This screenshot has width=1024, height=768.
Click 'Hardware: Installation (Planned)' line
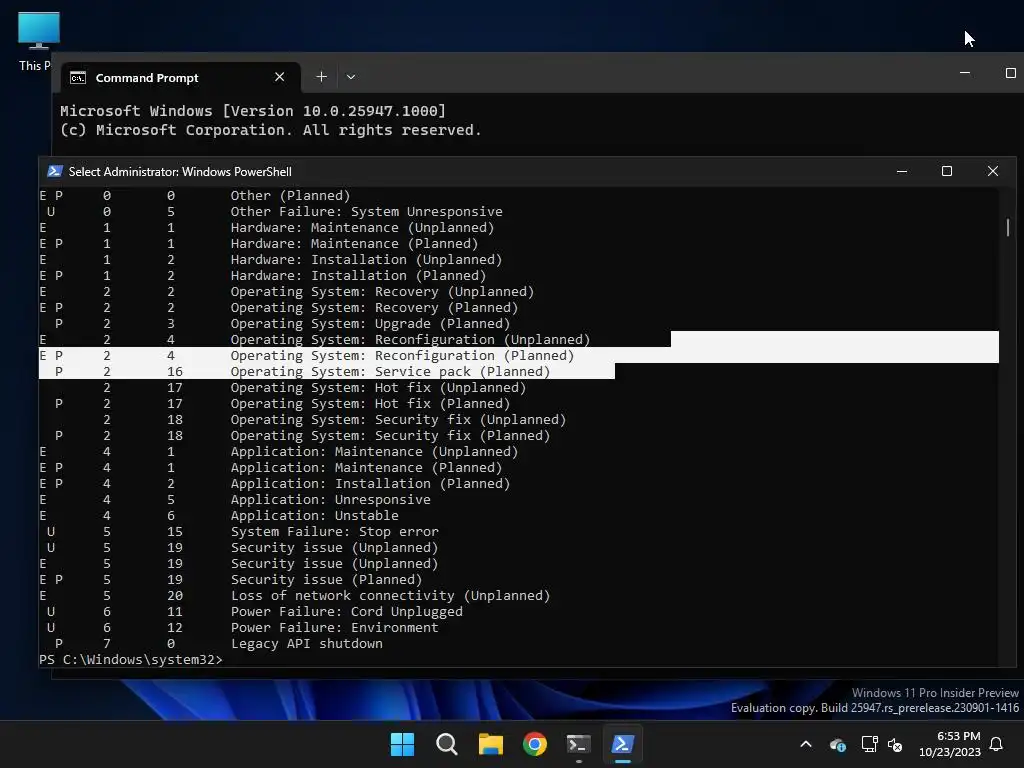pyautogui.click(x=359, y=276)
